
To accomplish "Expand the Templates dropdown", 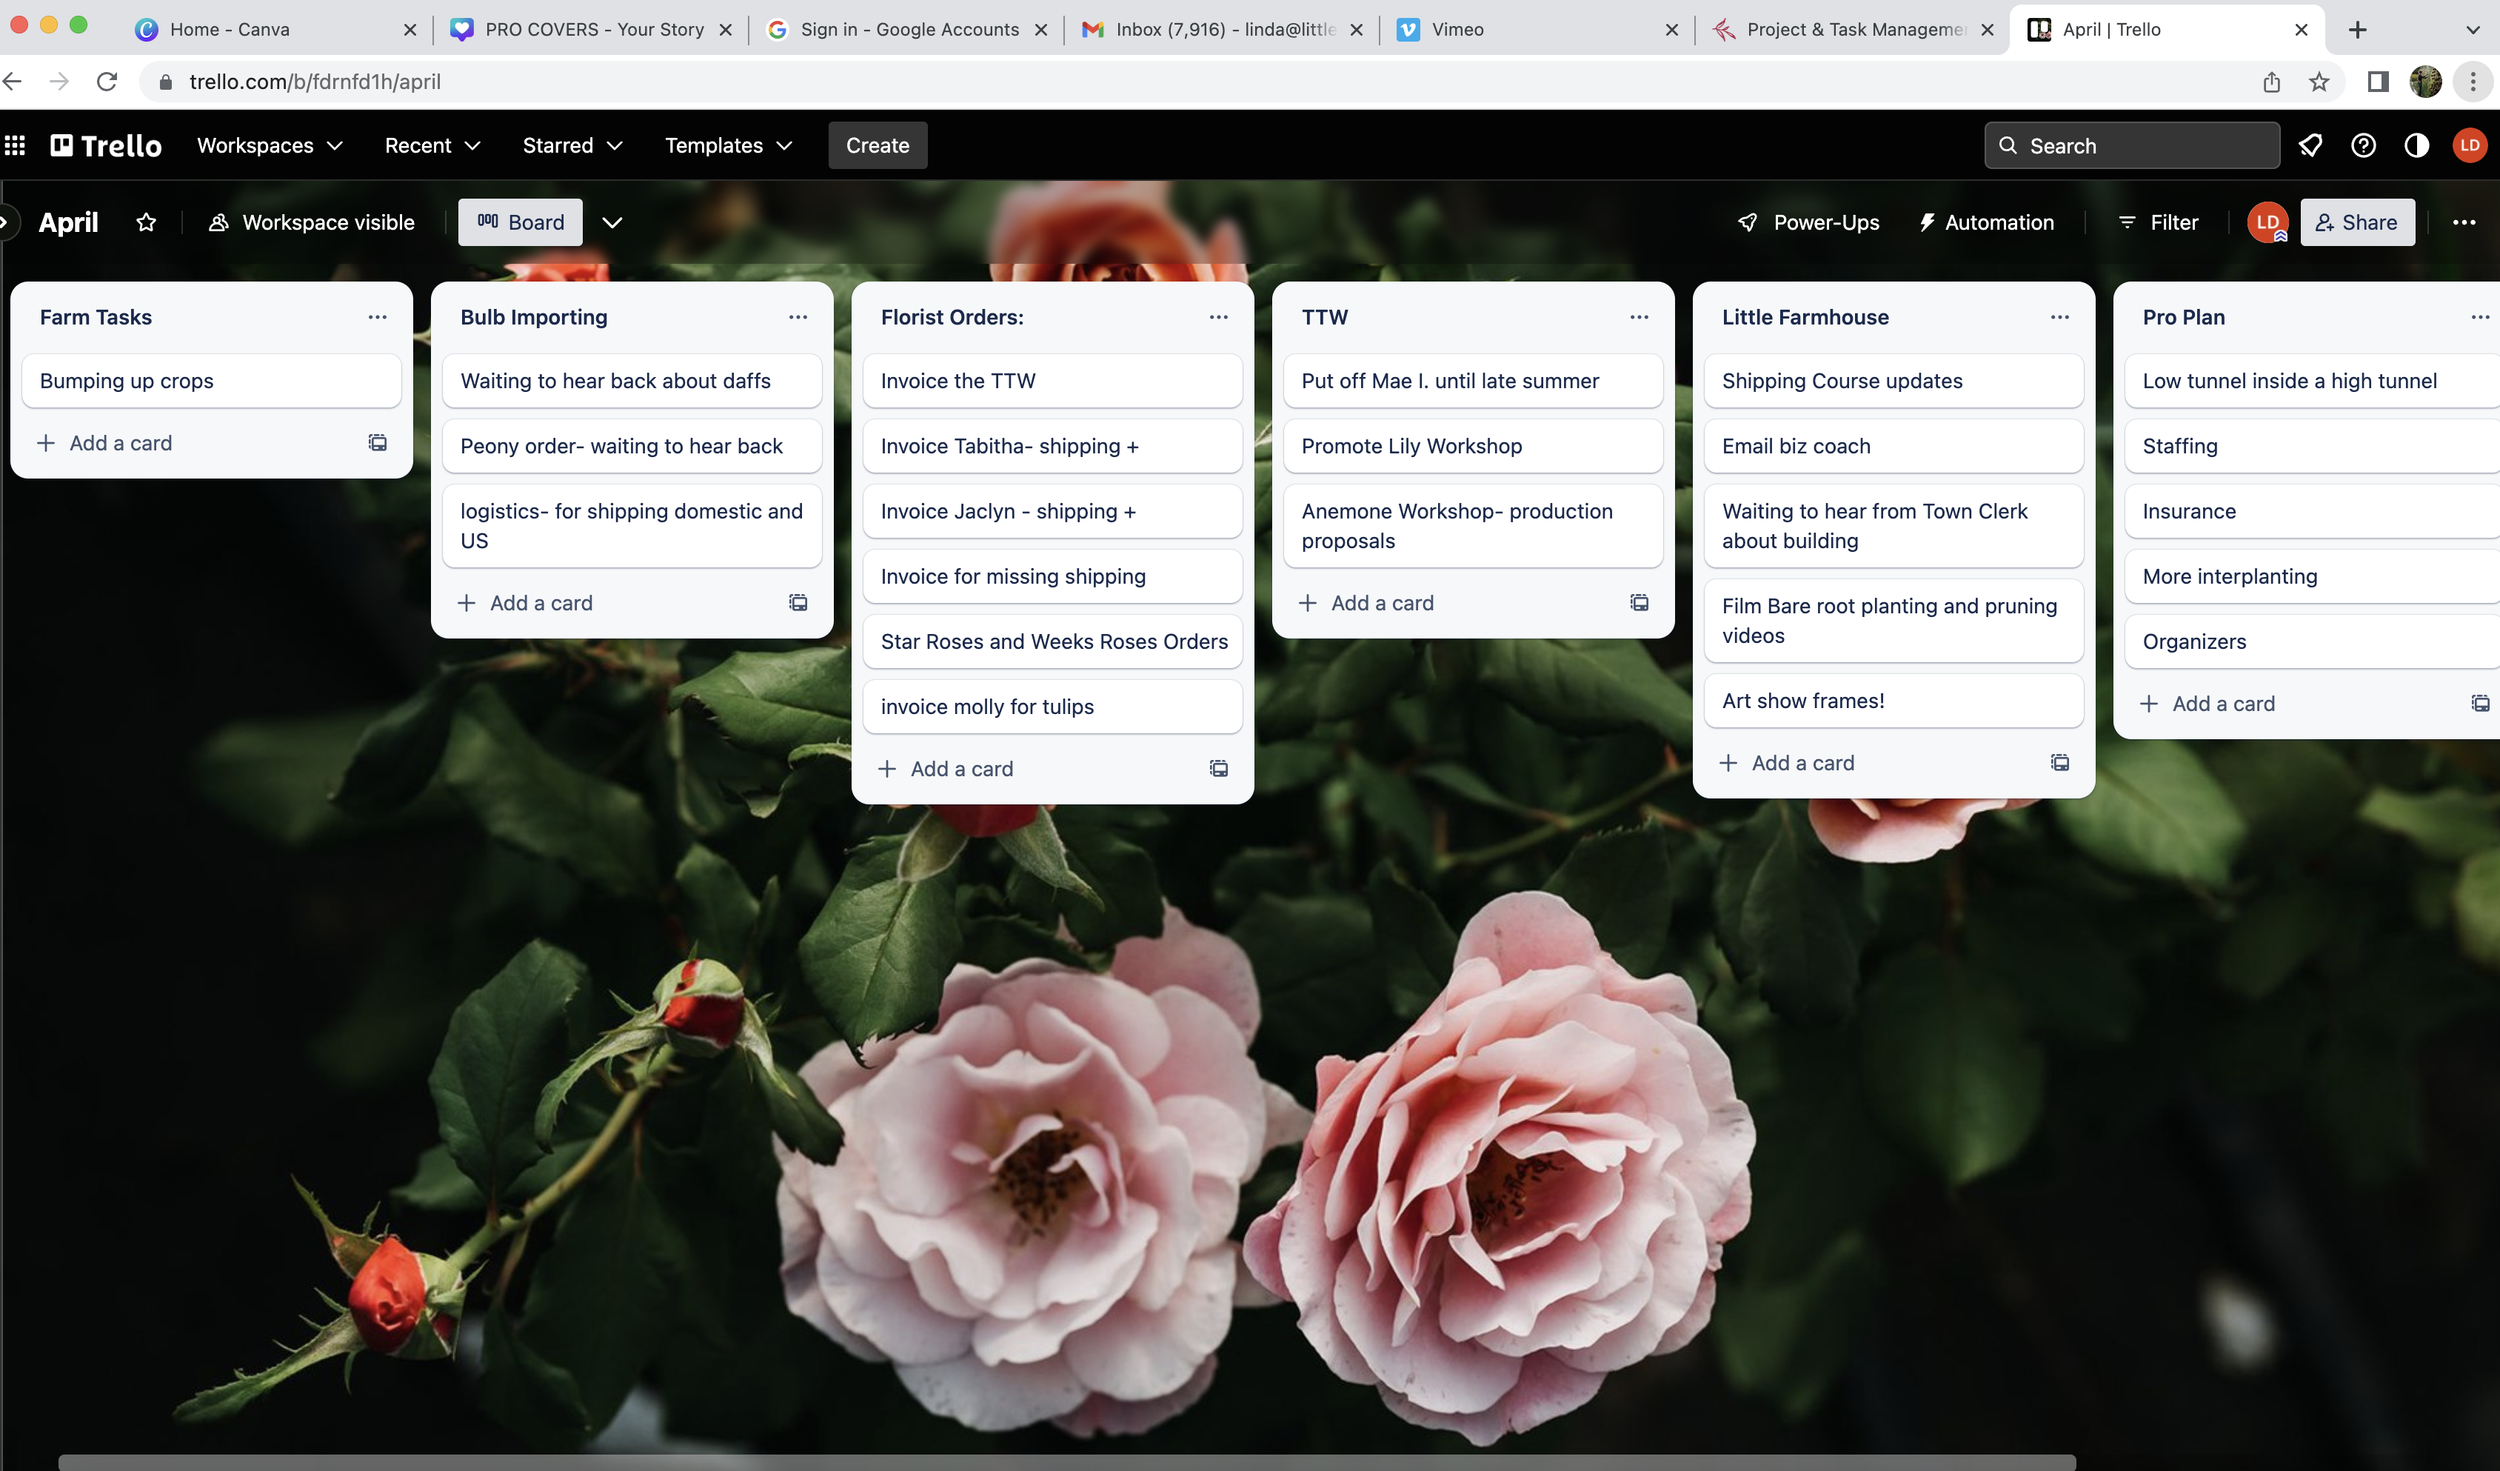I will (728, 146).
